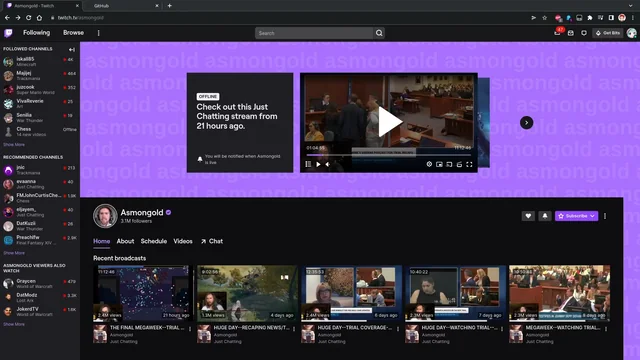Screen dimensions: 640x360
Task: Open THE FINAL MEGAWEEK broadcast thumbnail
Action: point(143,293)
